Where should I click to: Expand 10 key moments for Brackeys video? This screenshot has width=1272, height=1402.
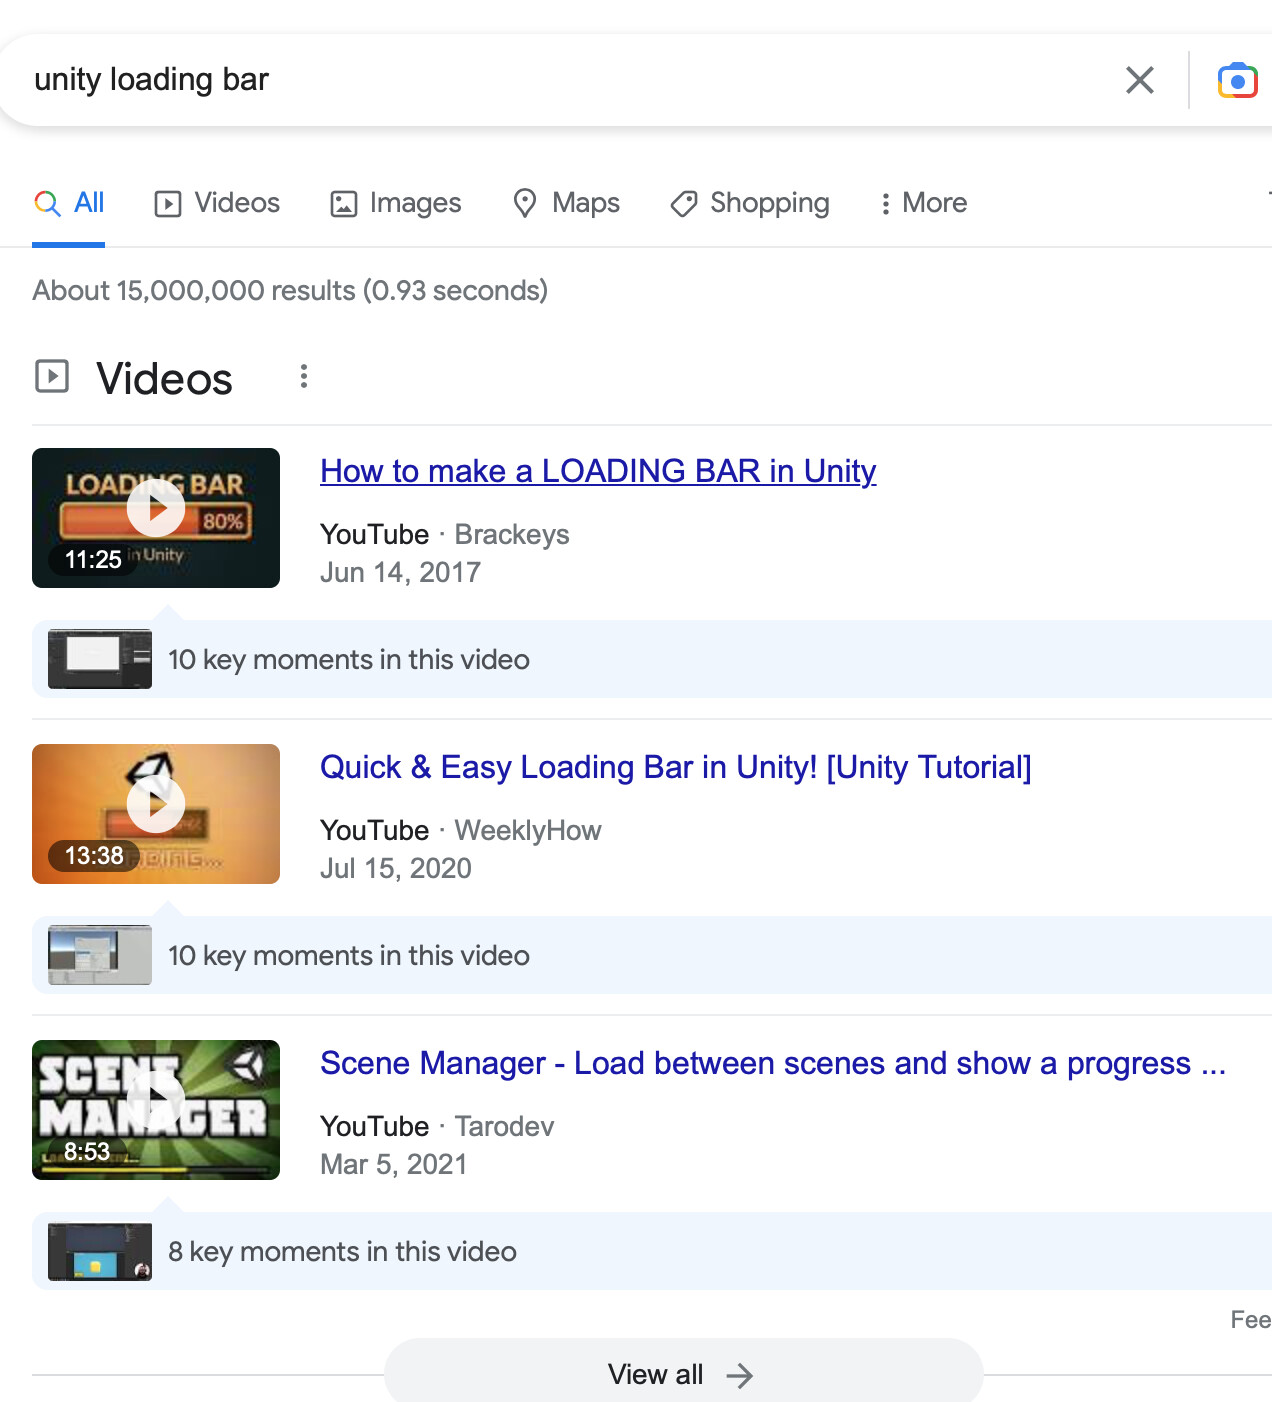[x=348, y=659]
